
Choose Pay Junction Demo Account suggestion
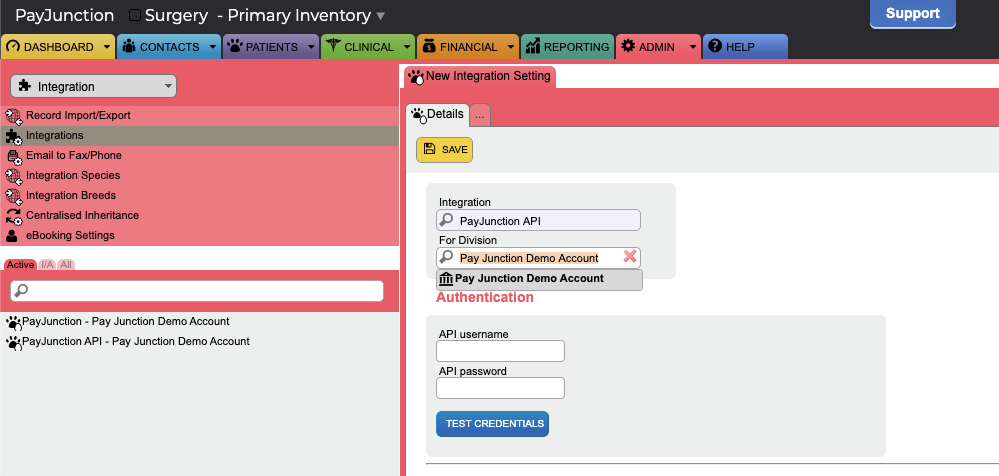(540, 279)
